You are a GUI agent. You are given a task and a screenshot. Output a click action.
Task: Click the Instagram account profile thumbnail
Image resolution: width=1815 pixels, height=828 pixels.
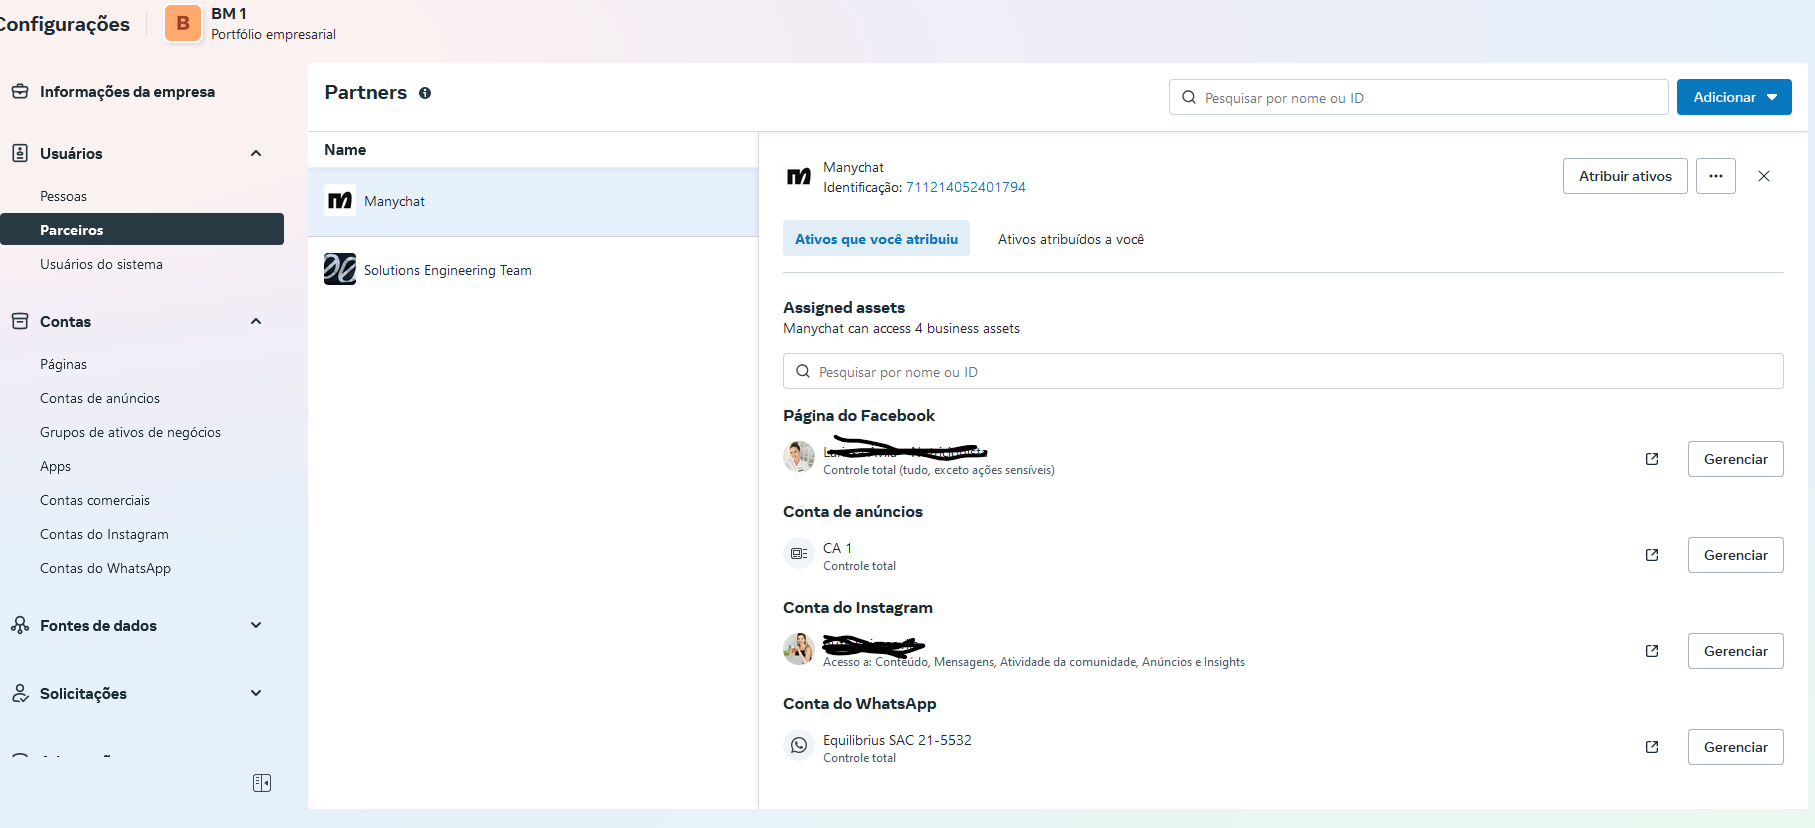799,649
